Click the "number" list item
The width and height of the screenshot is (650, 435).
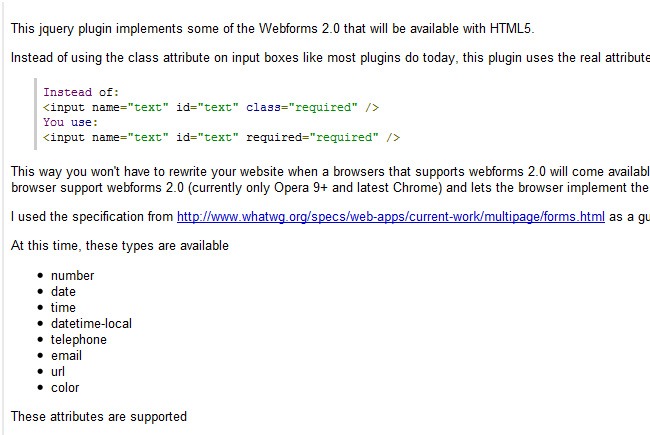[x=72, y=275]
